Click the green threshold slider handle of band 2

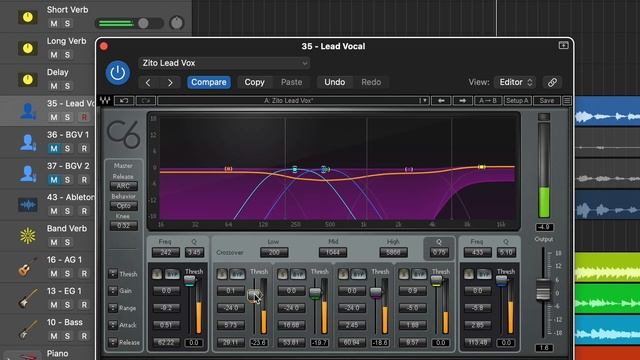(315, 293)
